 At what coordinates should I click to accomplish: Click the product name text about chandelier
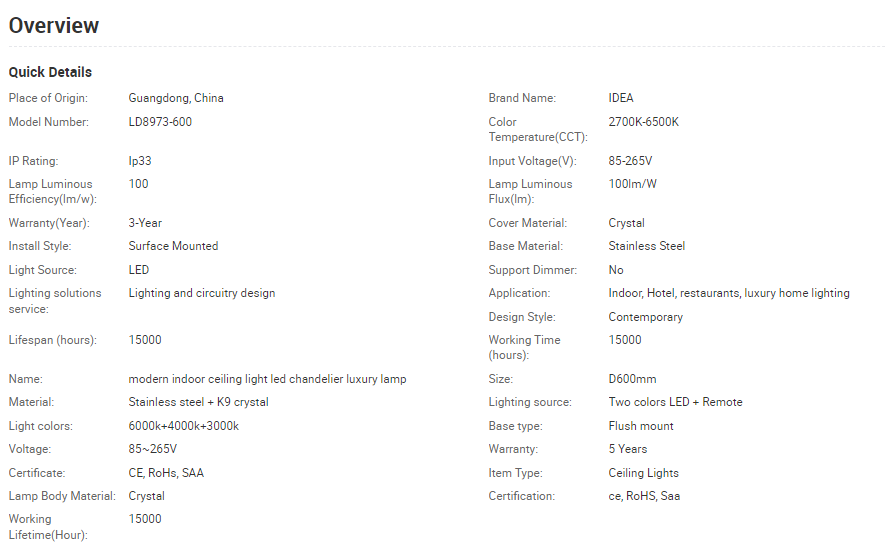coord(268,379)
